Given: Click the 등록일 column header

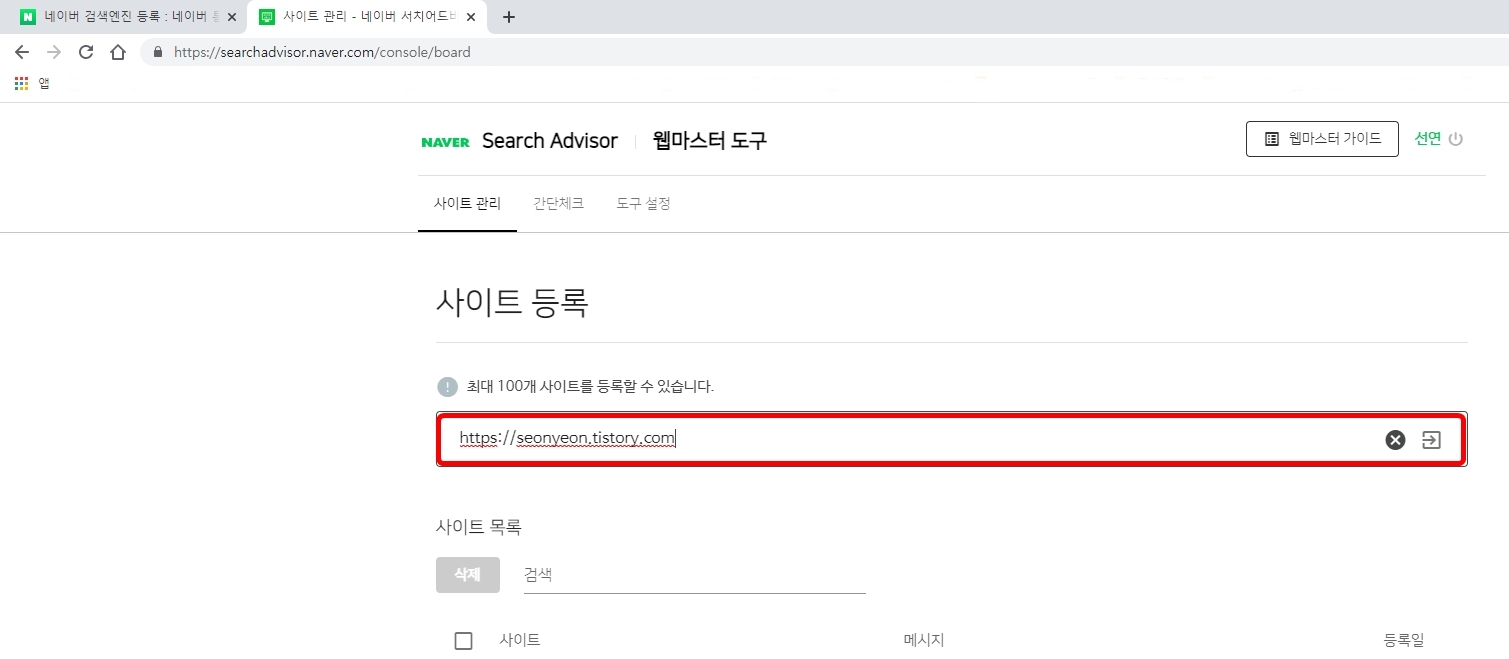Looking at the screenshot, I should pos(1404,640).
